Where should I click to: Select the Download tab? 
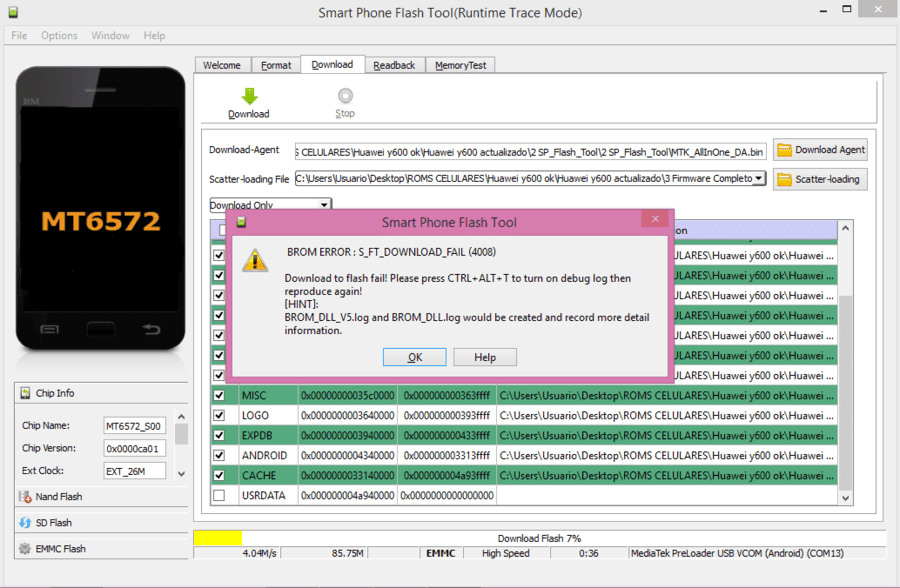[332, 64]
